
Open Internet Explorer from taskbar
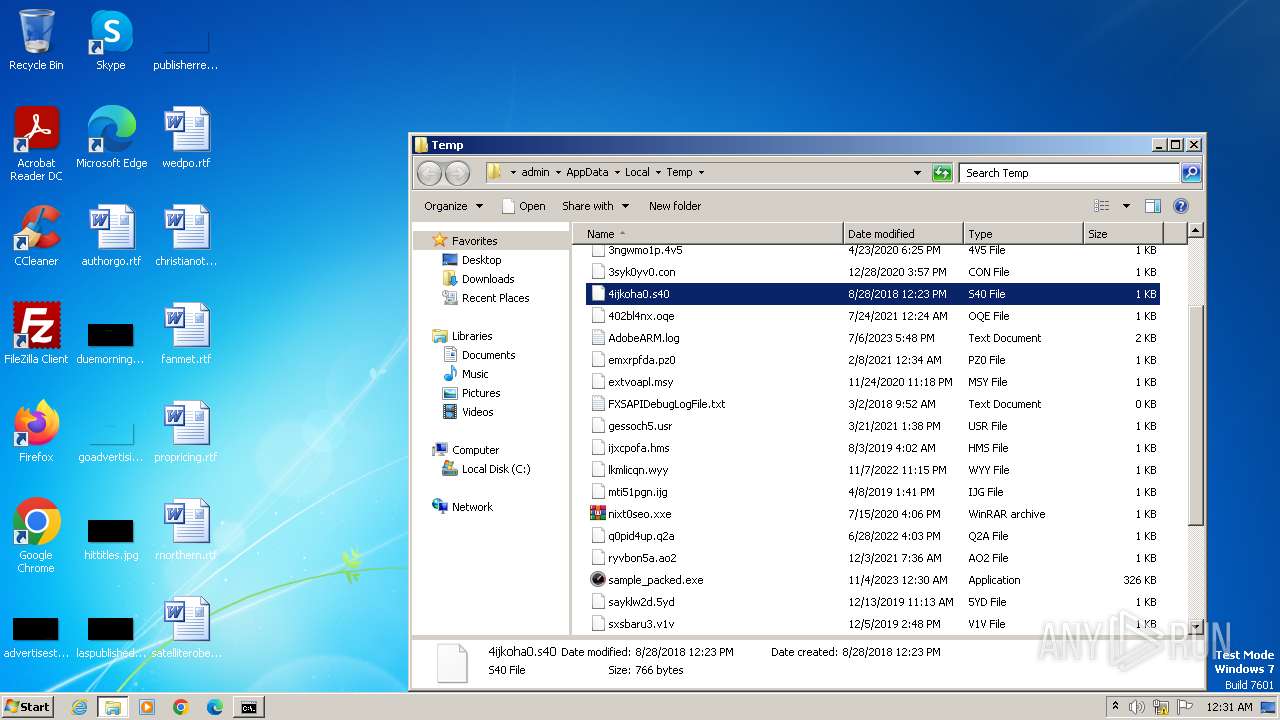coord(79,707)
